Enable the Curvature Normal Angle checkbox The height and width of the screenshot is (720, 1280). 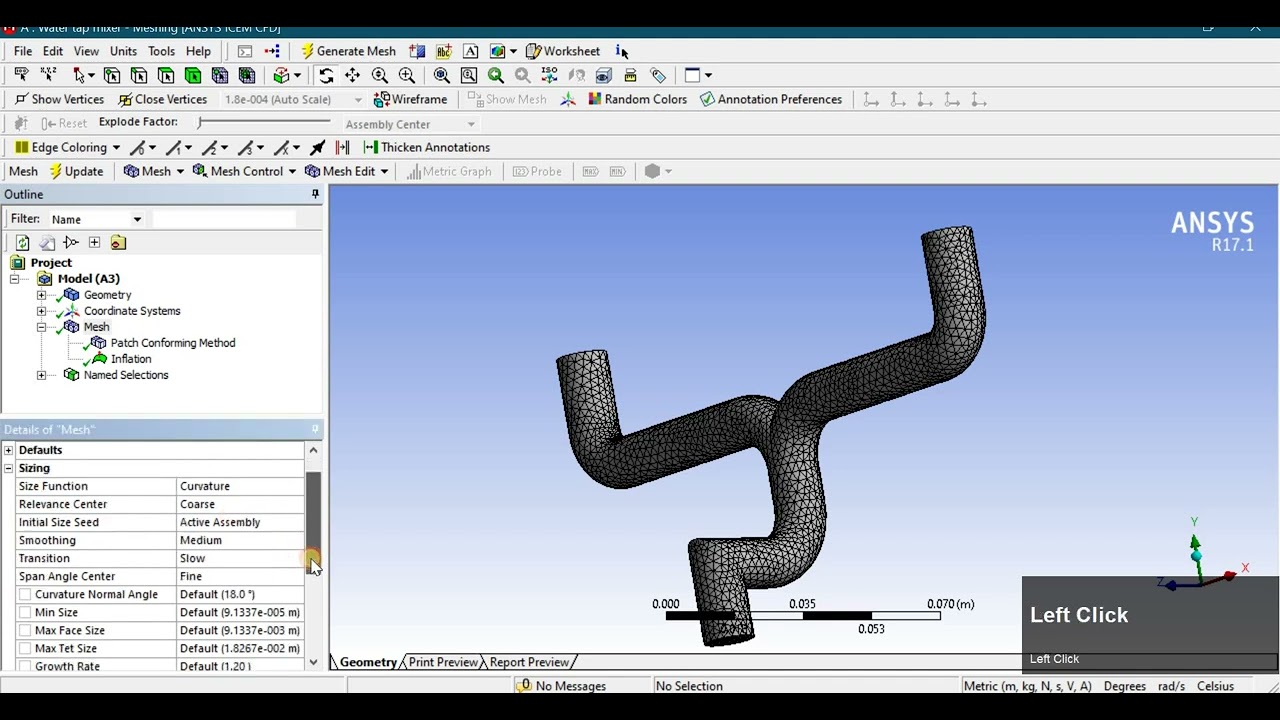pyautogui.click(x=25, y=594)
